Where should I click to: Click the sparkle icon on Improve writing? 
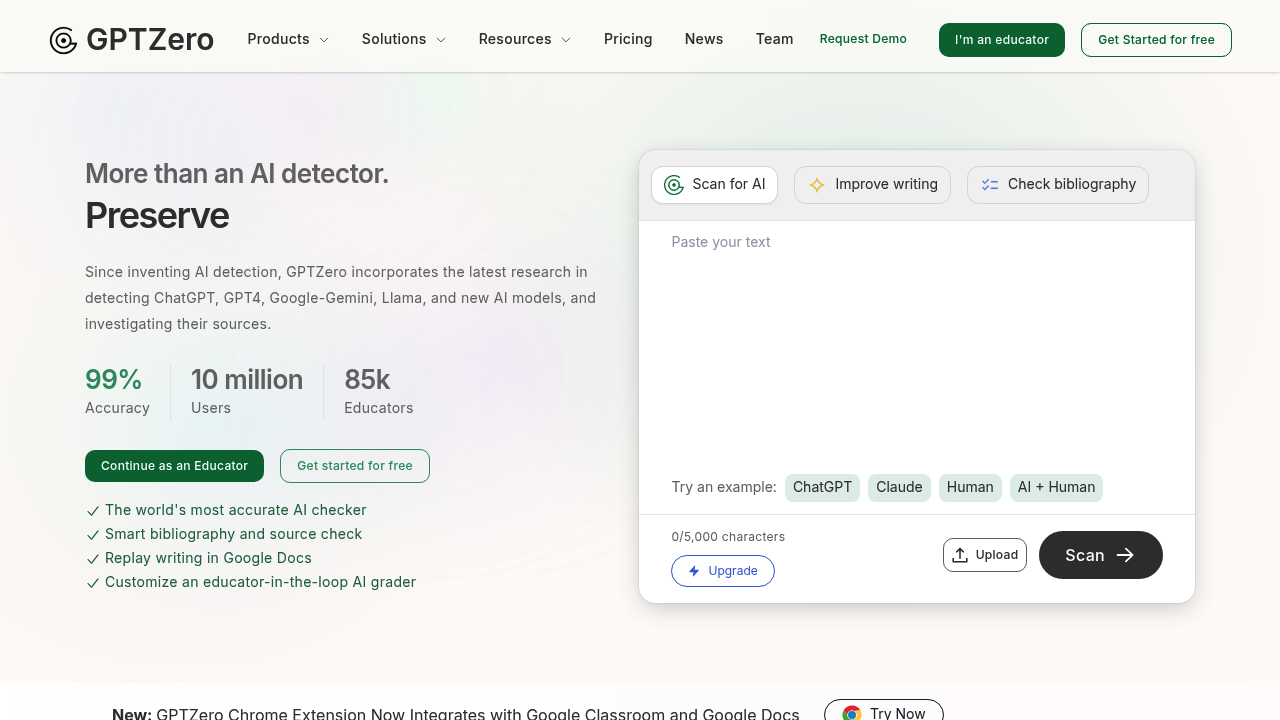(816, 185)
